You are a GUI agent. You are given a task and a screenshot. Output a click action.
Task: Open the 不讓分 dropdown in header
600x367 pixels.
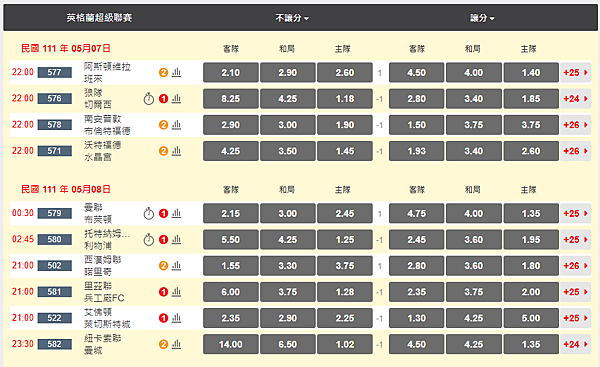point(292,18)
